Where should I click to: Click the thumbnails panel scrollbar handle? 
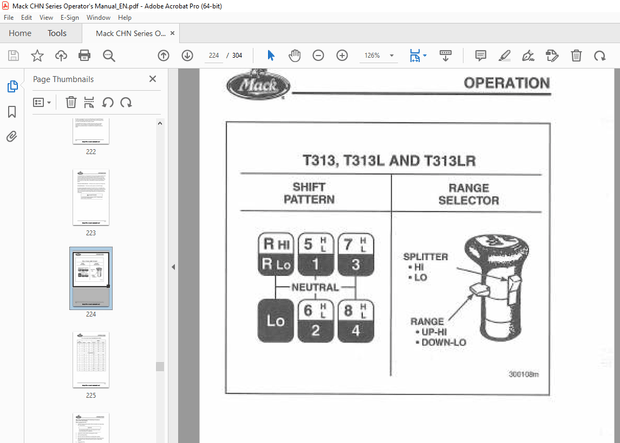coord(160,366)
